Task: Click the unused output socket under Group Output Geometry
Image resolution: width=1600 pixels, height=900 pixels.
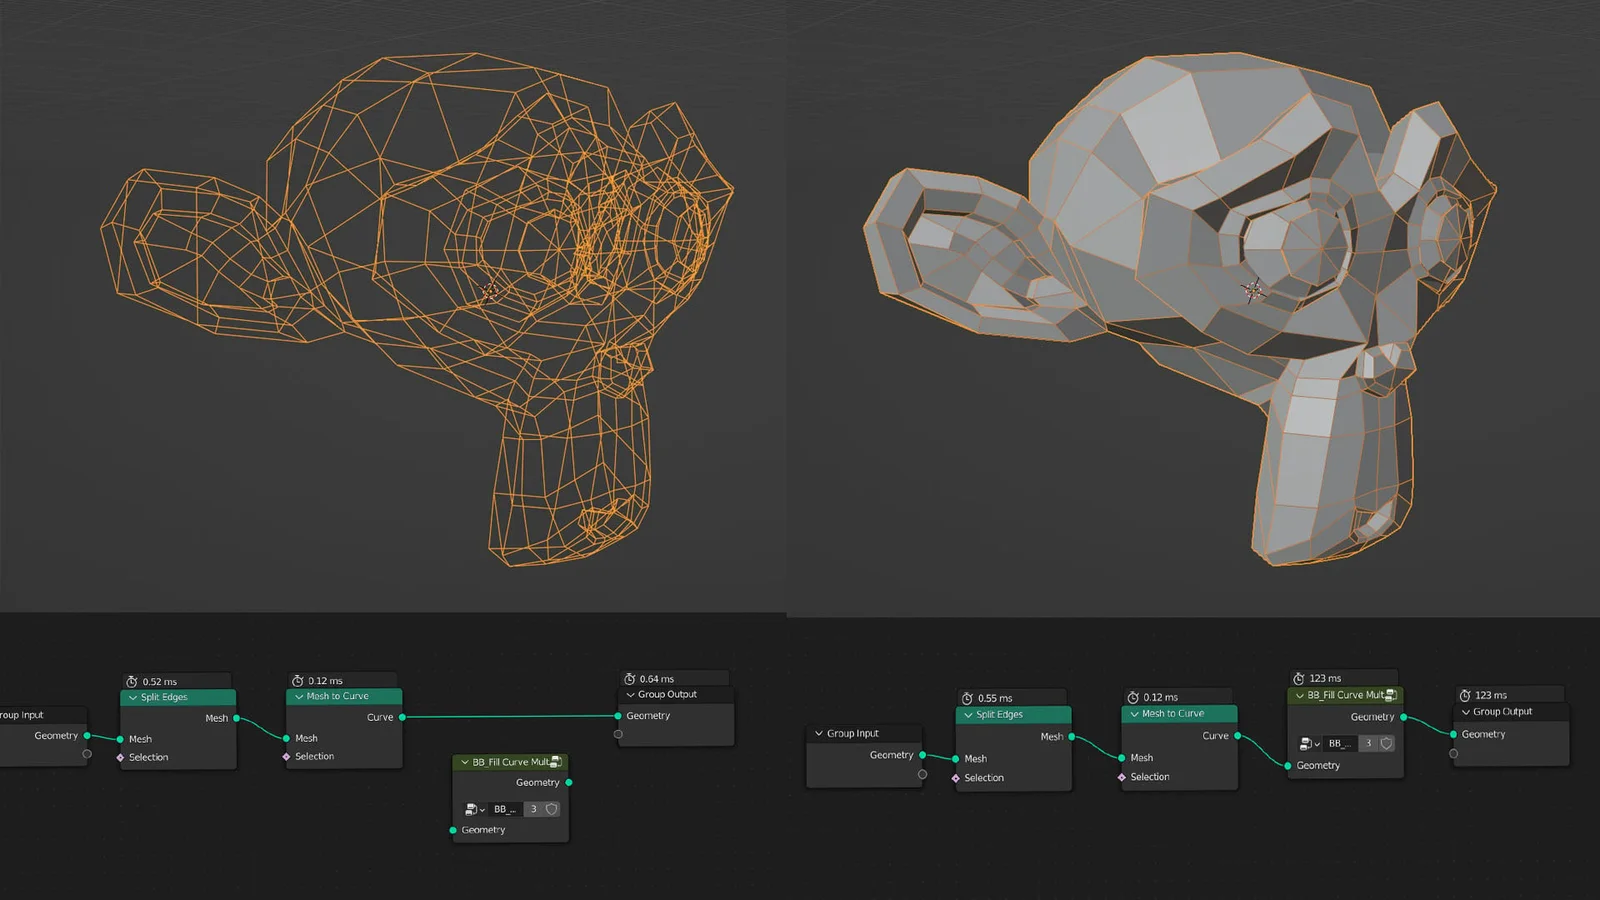Action: tap(618, 734)
